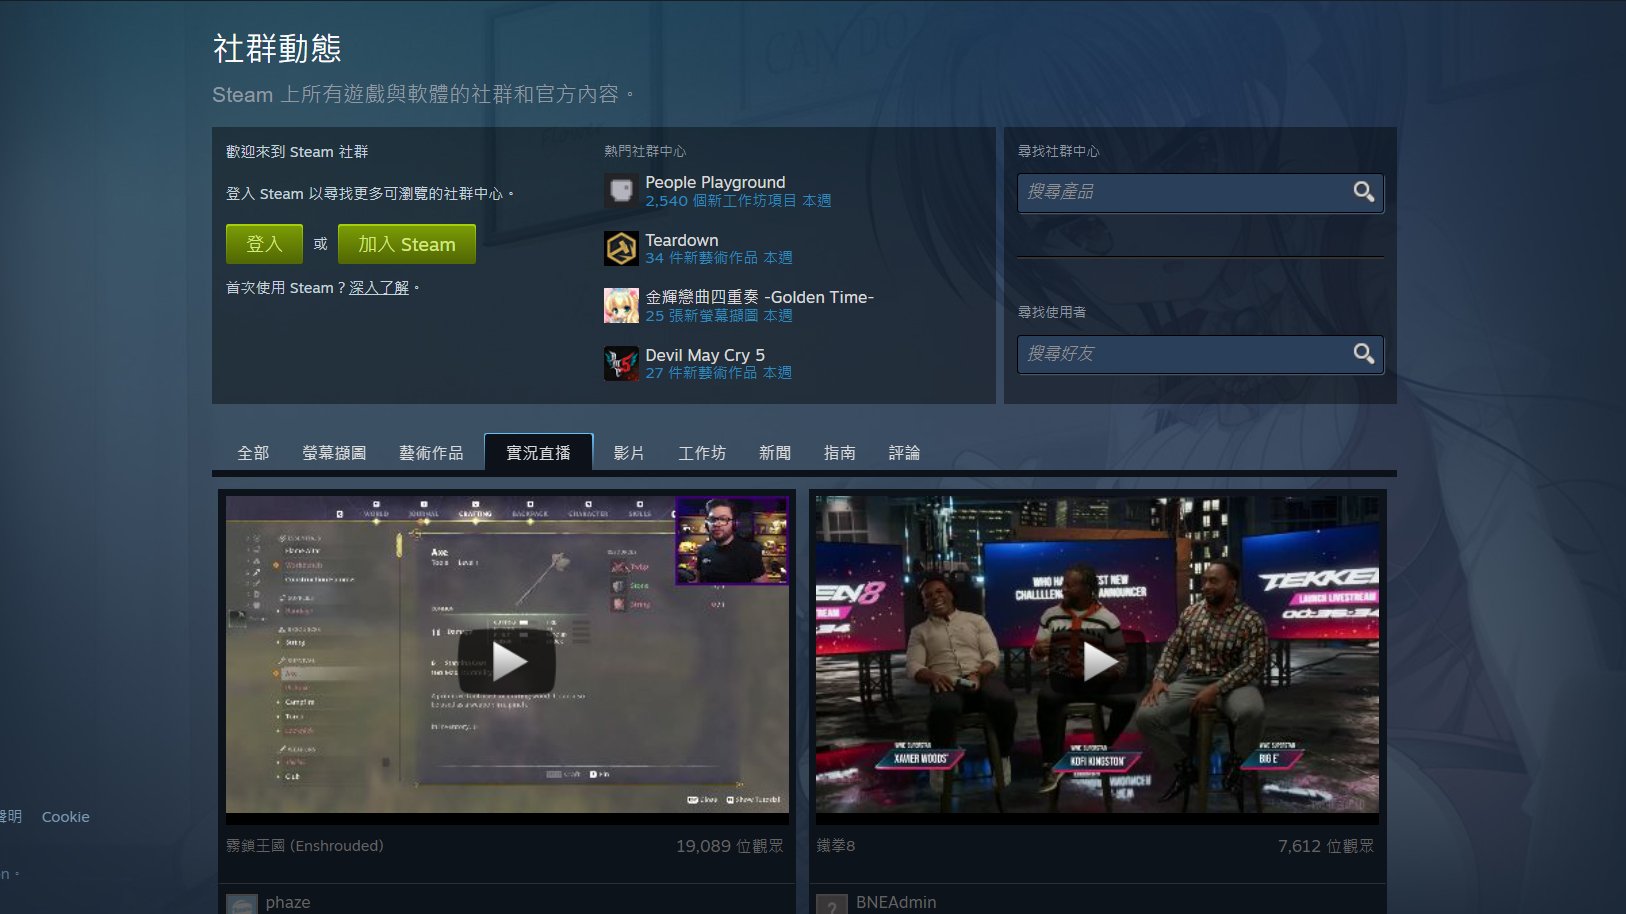Open the Teardown hub link
The height and width of the screenshot is (914, 1626).
(x=682, y=240)
